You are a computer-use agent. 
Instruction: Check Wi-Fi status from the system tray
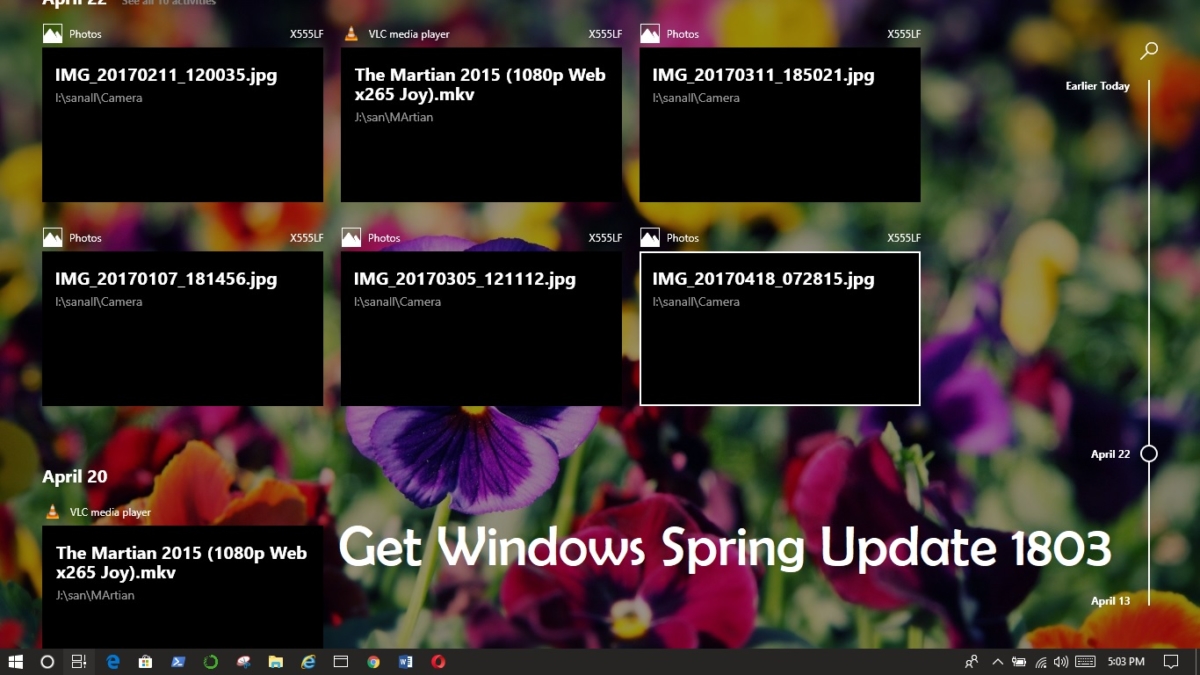1042,661
